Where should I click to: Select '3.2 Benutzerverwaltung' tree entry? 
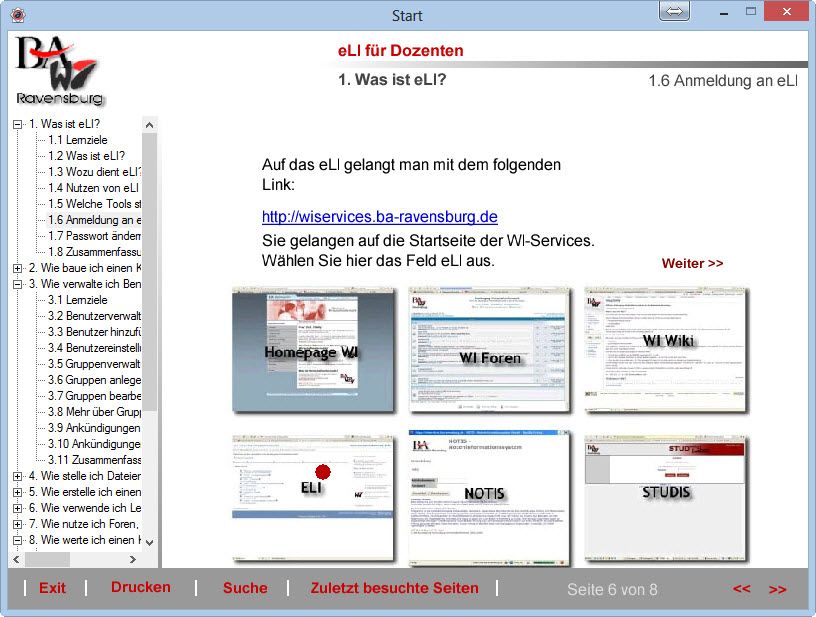click(94, 316)
